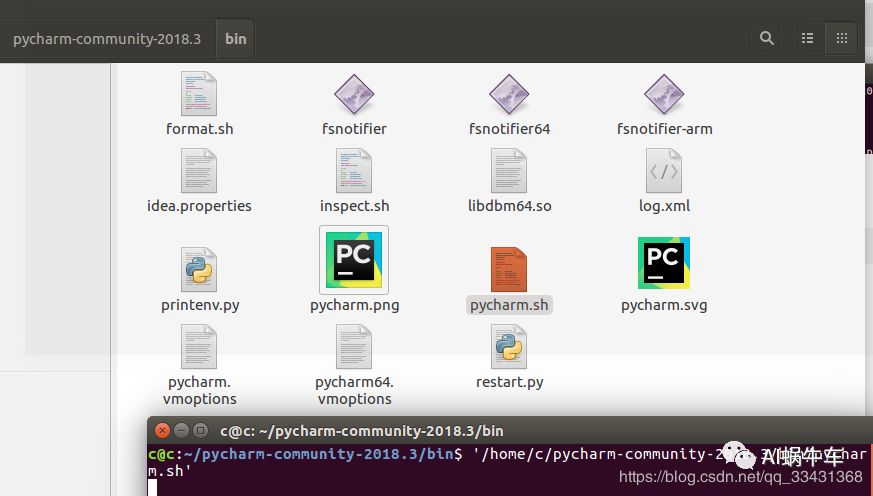873x496 pixels.
Task: Select the pycharm.svg image icon
Action: [x=664, y=263]
